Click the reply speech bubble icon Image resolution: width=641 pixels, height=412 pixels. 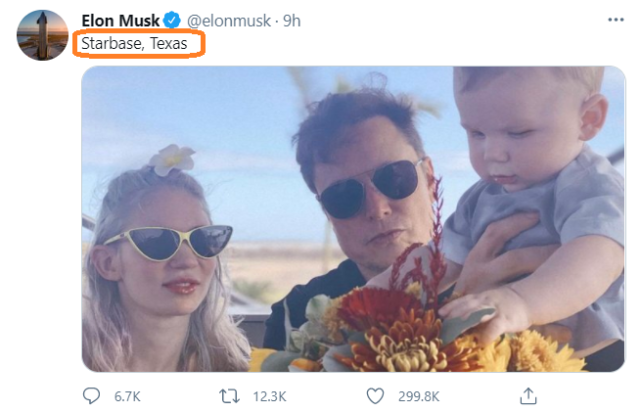[x=91, y=396]
